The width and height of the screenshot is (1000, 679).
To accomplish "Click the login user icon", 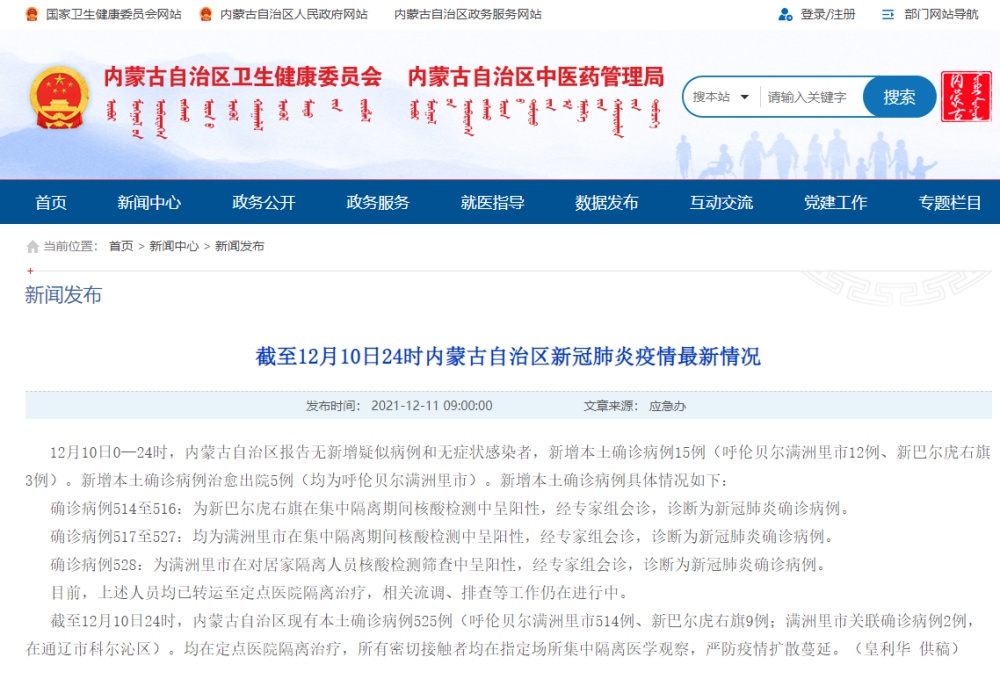I will pyautogui.click(x=785, y=14).
